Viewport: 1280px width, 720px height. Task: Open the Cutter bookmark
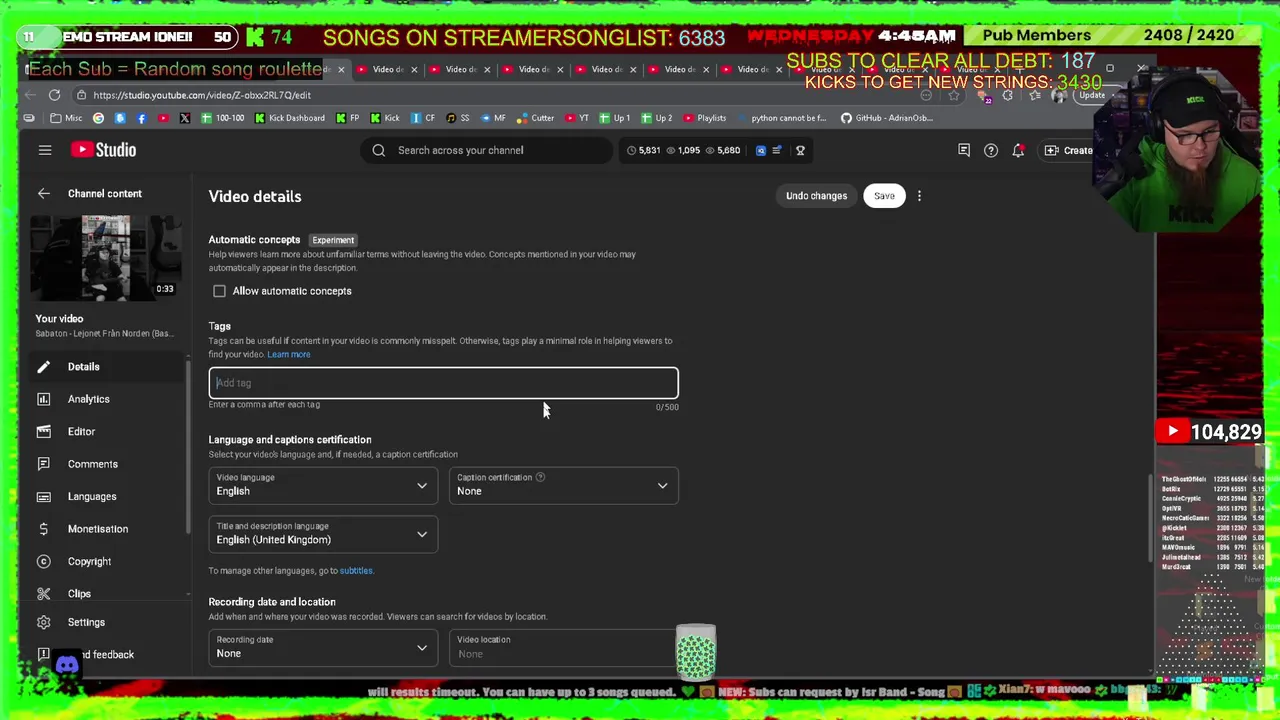click(535, 118)
